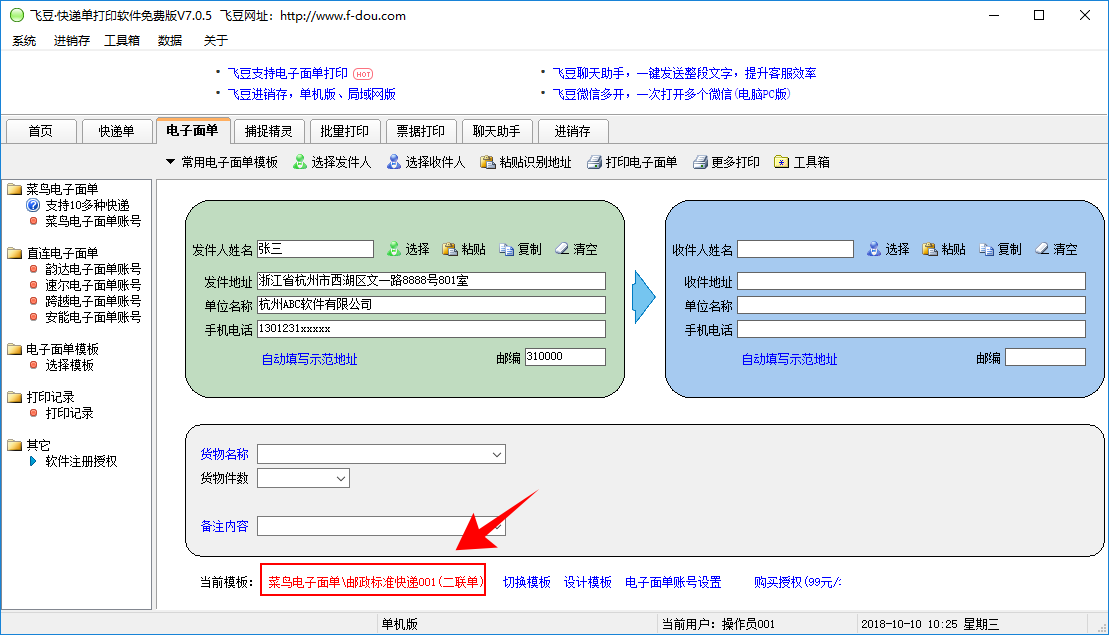Clear sender info with 清空 eraser
Screen dimensions: 1109x635
pyautogui.click(x=562, y=249)
